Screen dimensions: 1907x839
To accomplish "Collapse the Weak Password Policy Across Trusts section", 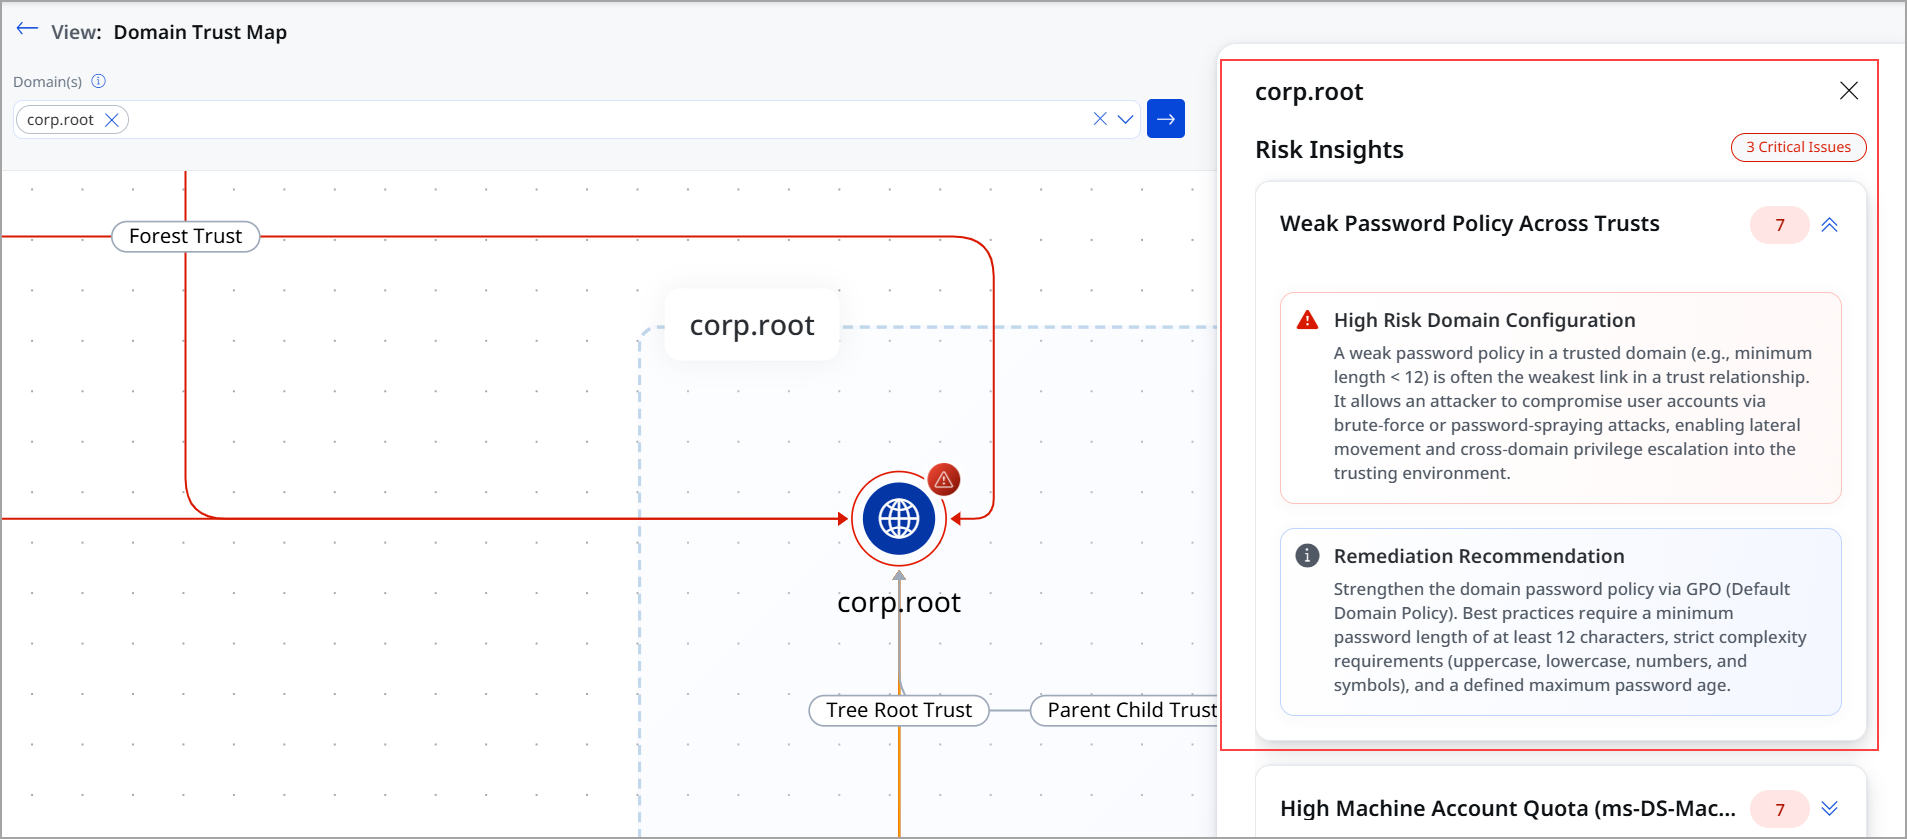I will pos(1829,225).
